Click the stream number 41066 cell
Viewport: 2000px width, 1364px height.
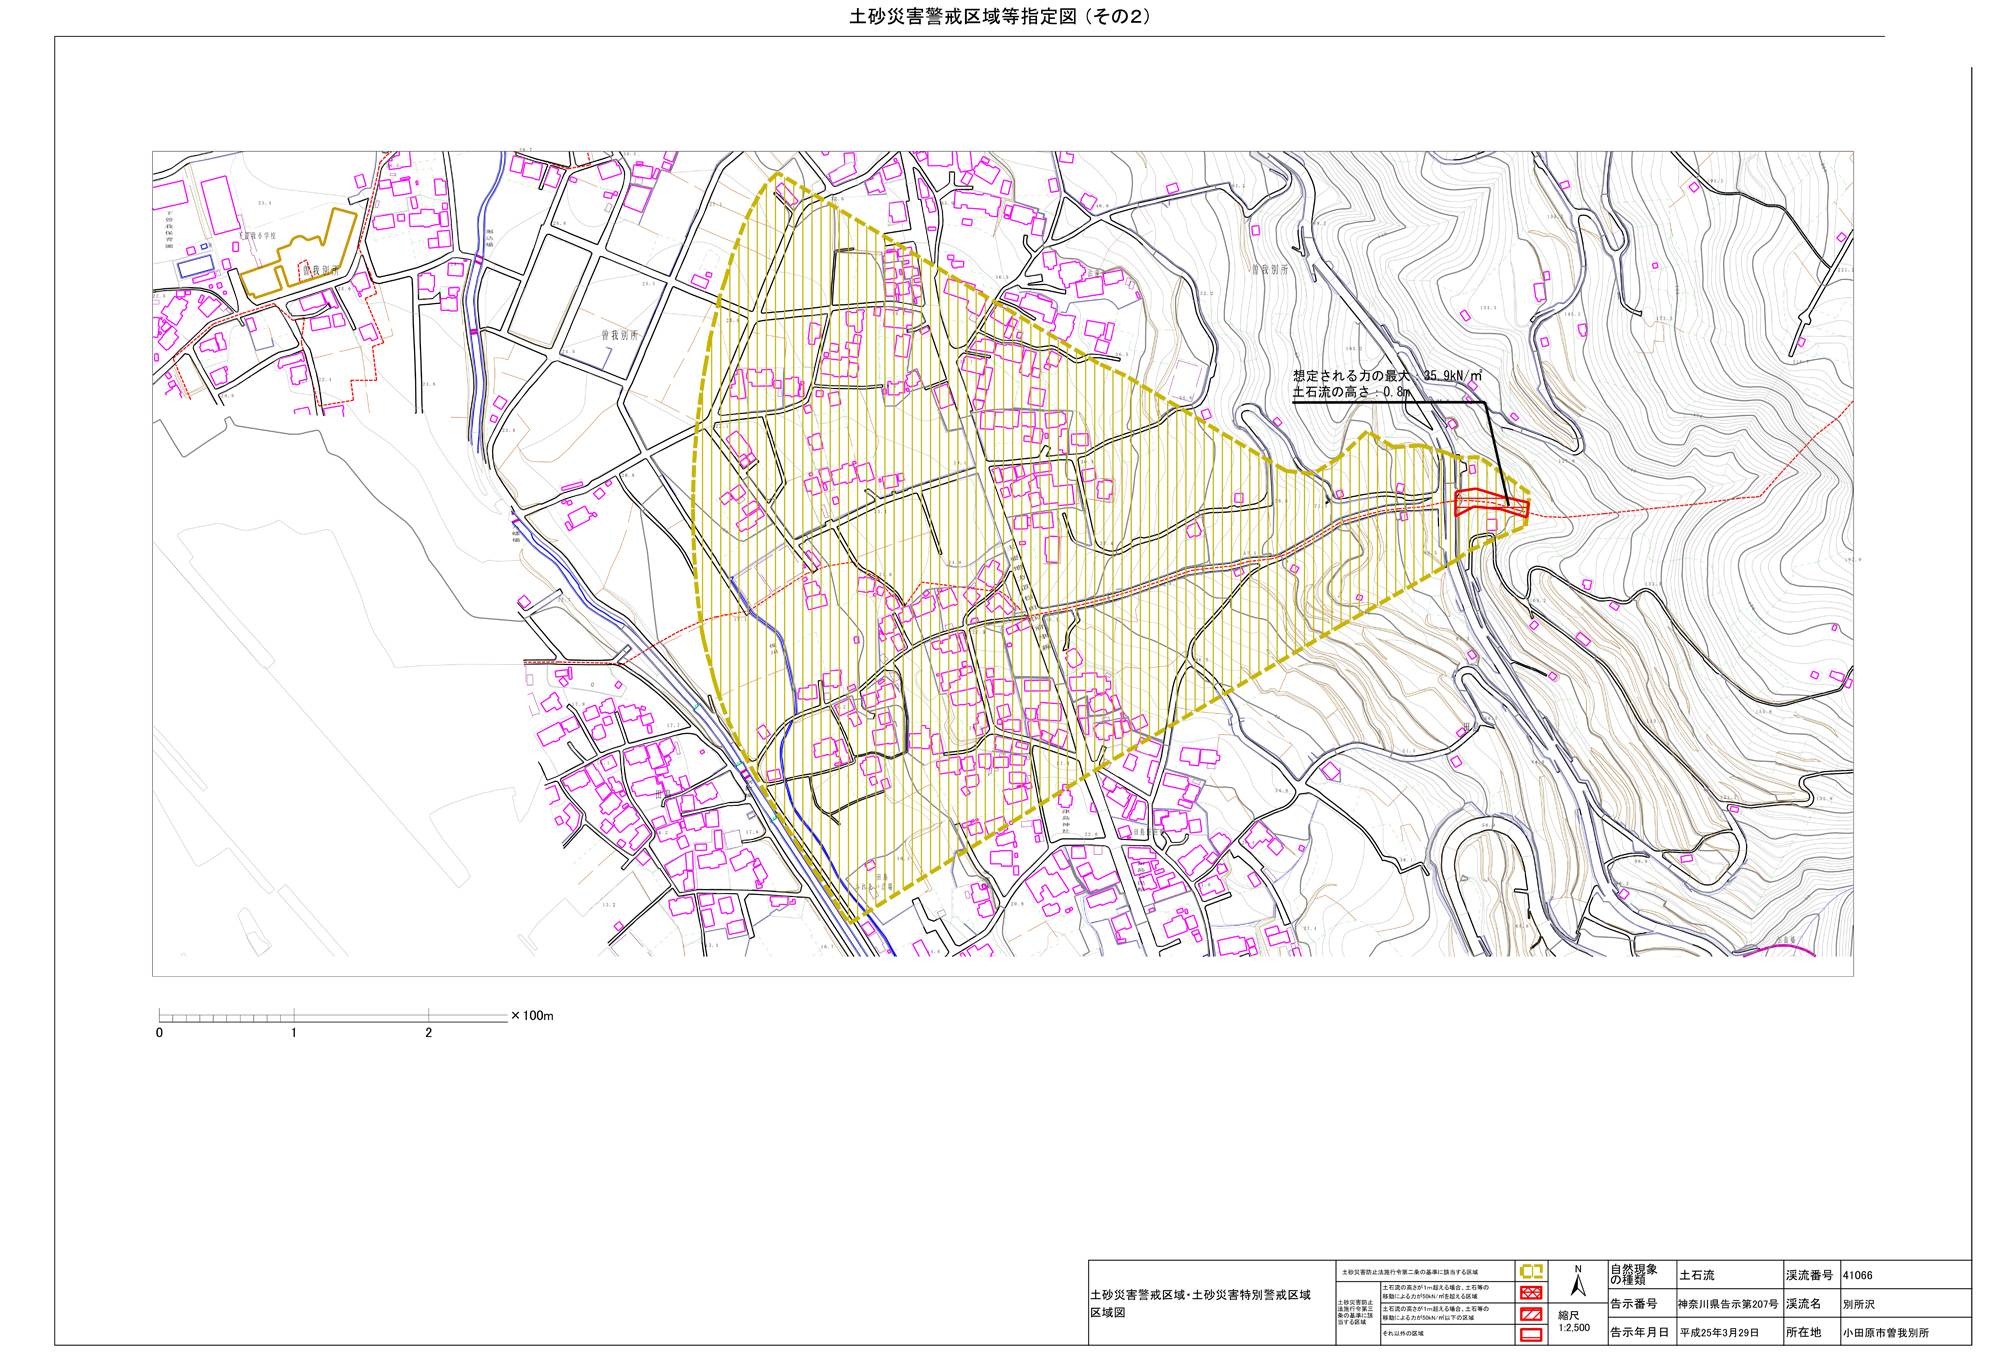pyautogui.click(x=1858, y=1275)
